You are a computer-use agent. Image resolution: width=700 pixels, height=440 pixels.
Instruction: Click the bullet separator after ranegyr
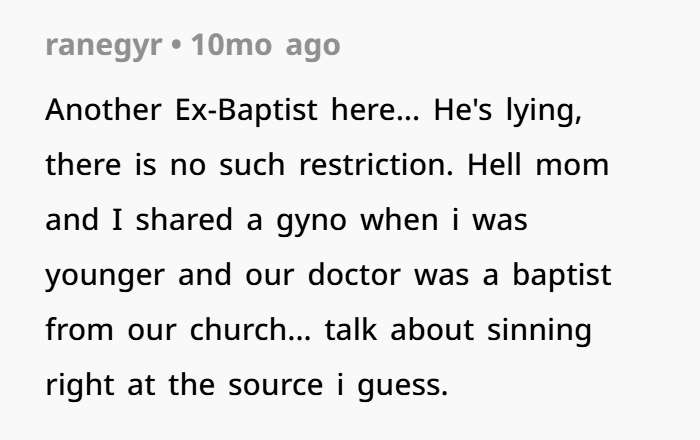tap(176, 46)
